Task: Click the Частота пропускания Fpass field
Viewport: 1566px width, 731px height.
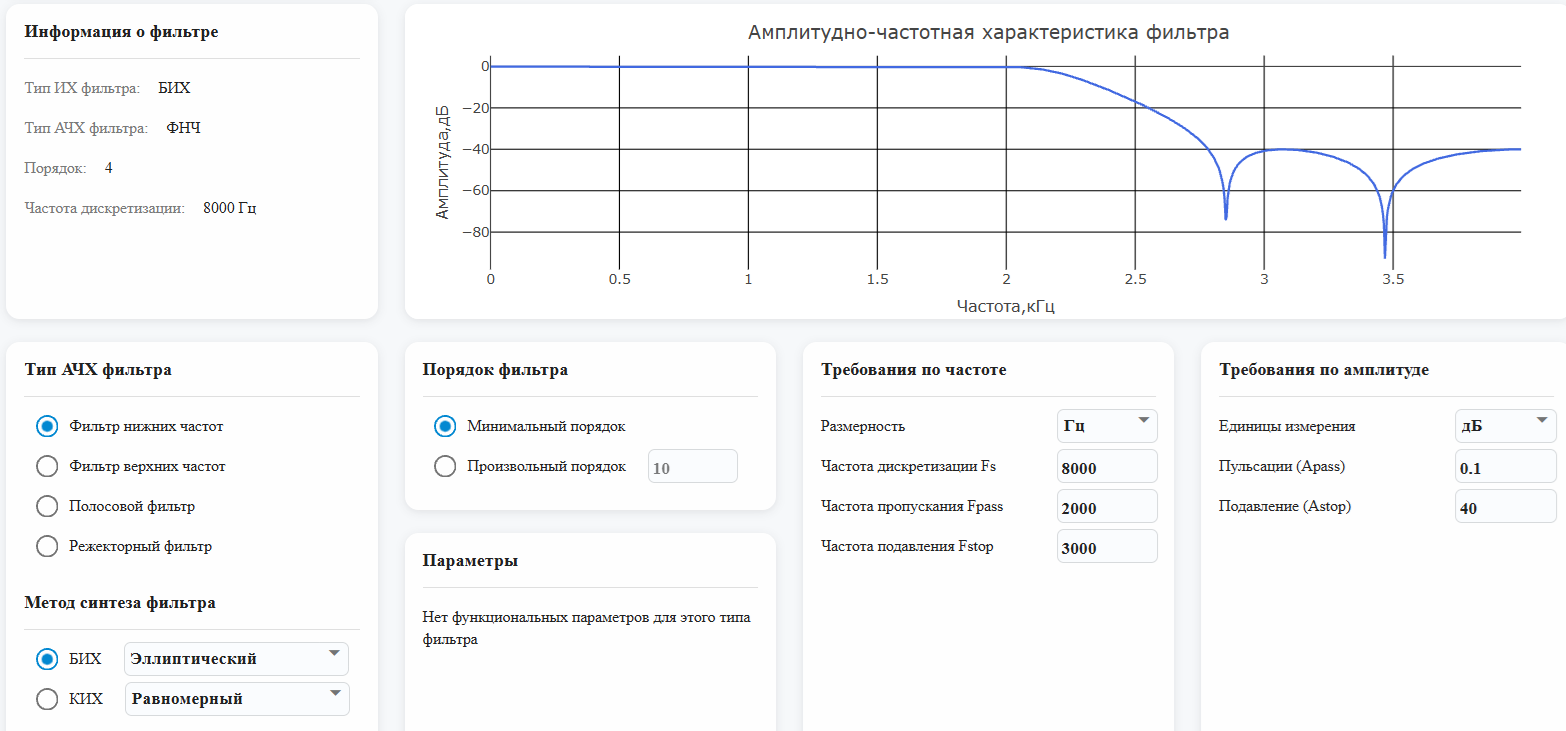Action: [1106, 507]
